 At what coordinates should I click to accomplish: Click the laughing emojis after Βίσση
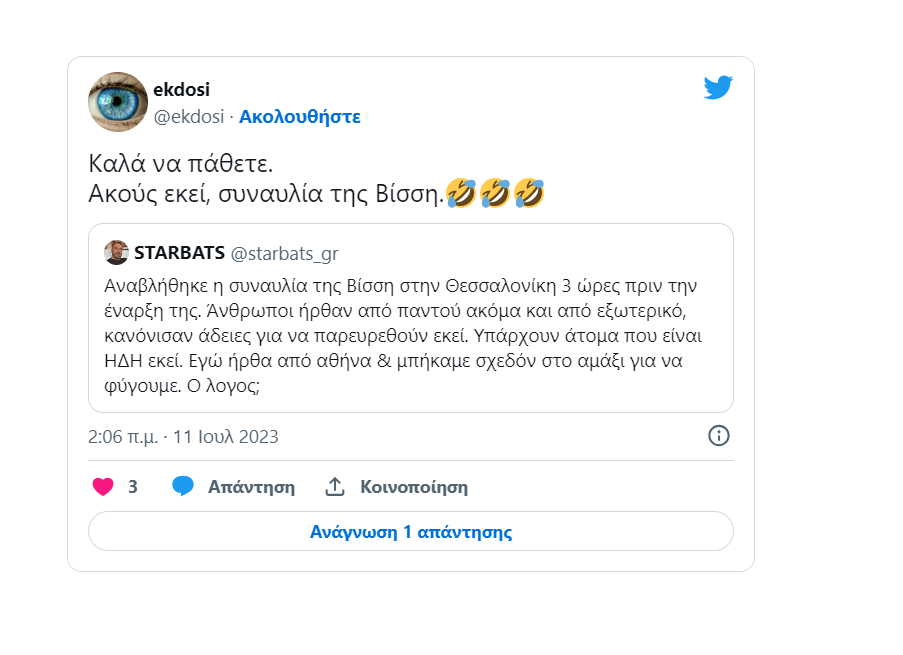[495, 192]
